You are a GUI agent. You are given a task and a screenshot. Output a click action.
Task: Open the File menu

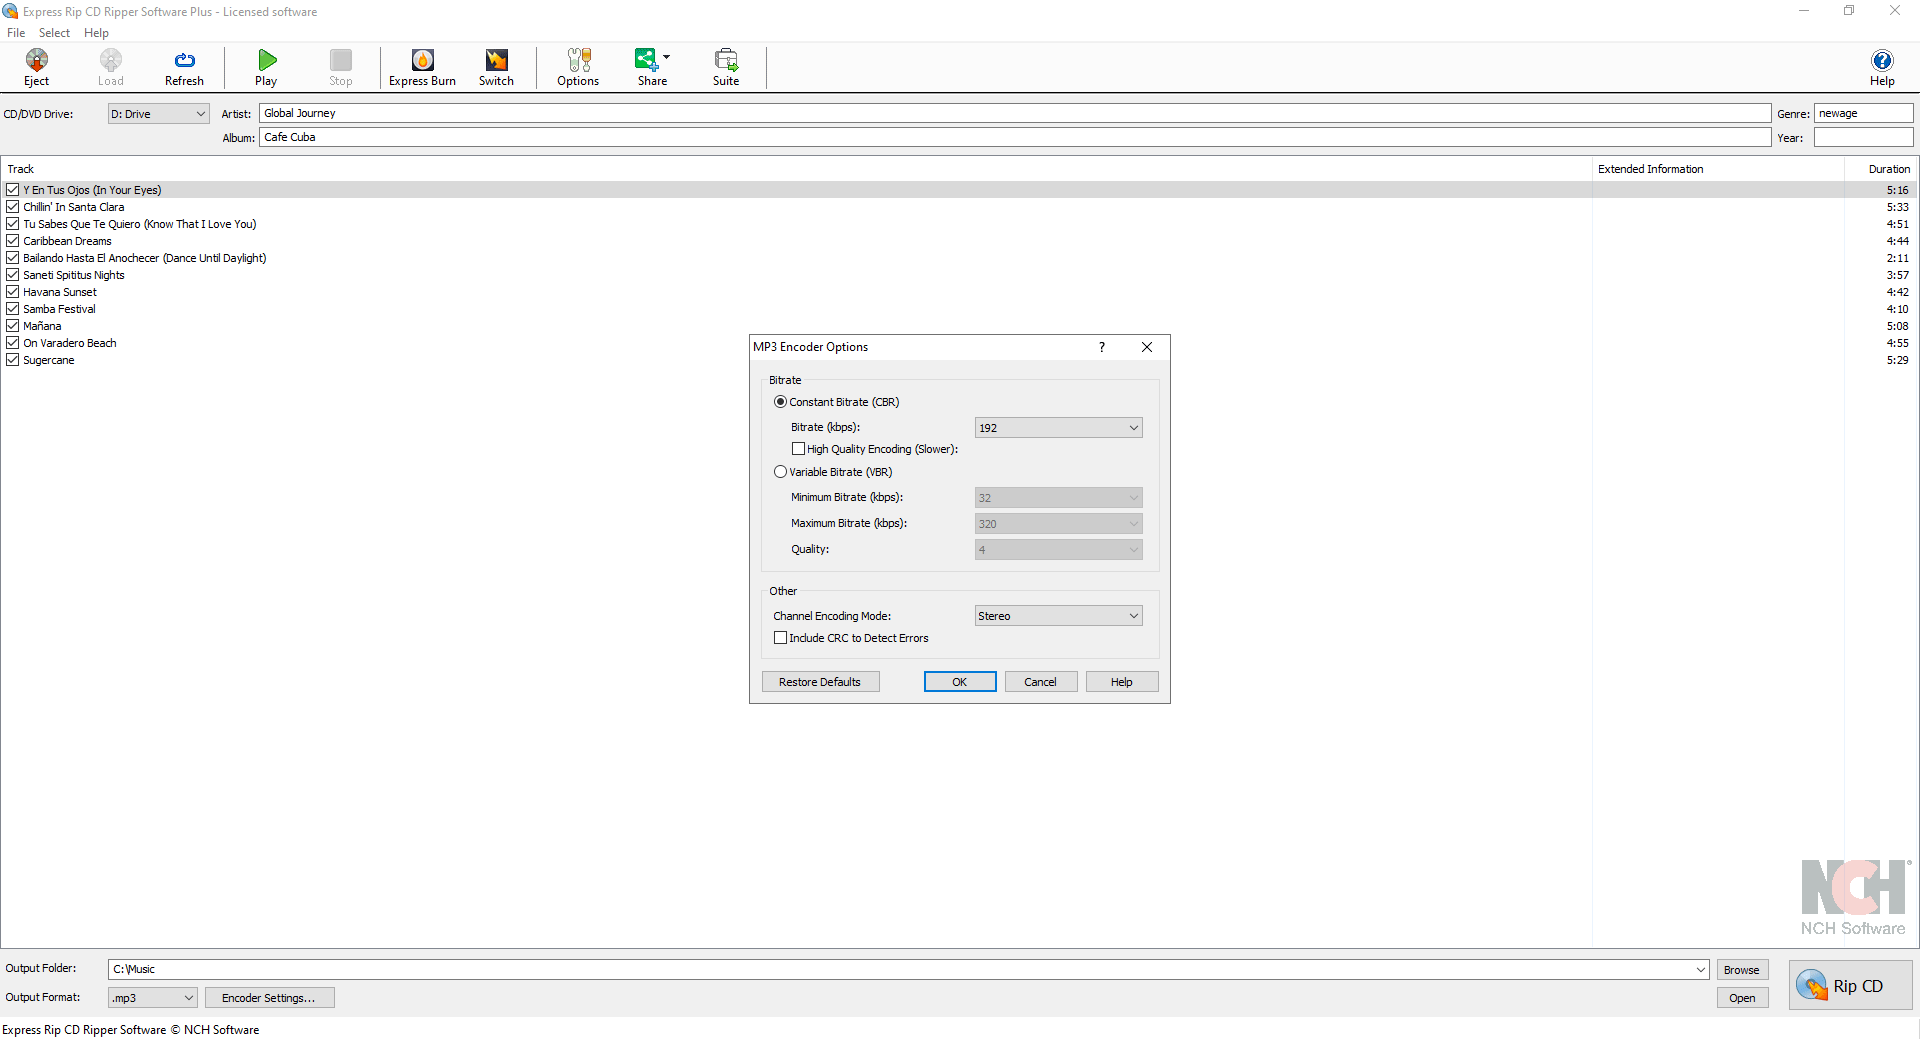tap(16, 32)
